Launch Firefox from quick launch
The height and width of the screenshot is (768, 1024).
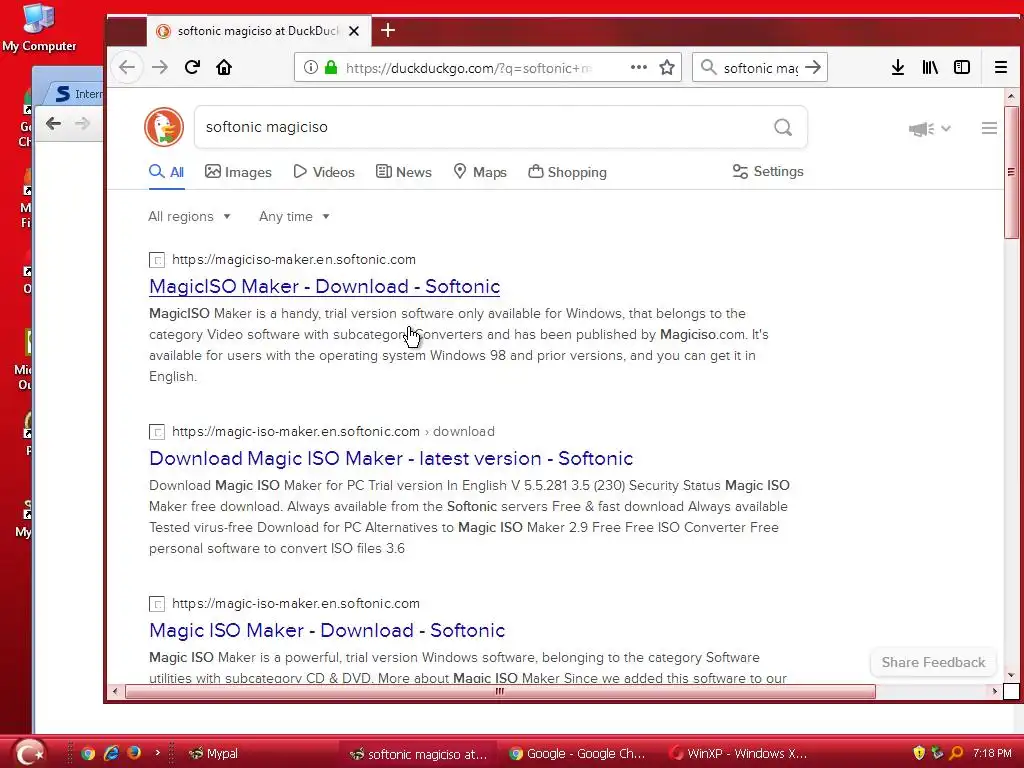coord(134,753)
